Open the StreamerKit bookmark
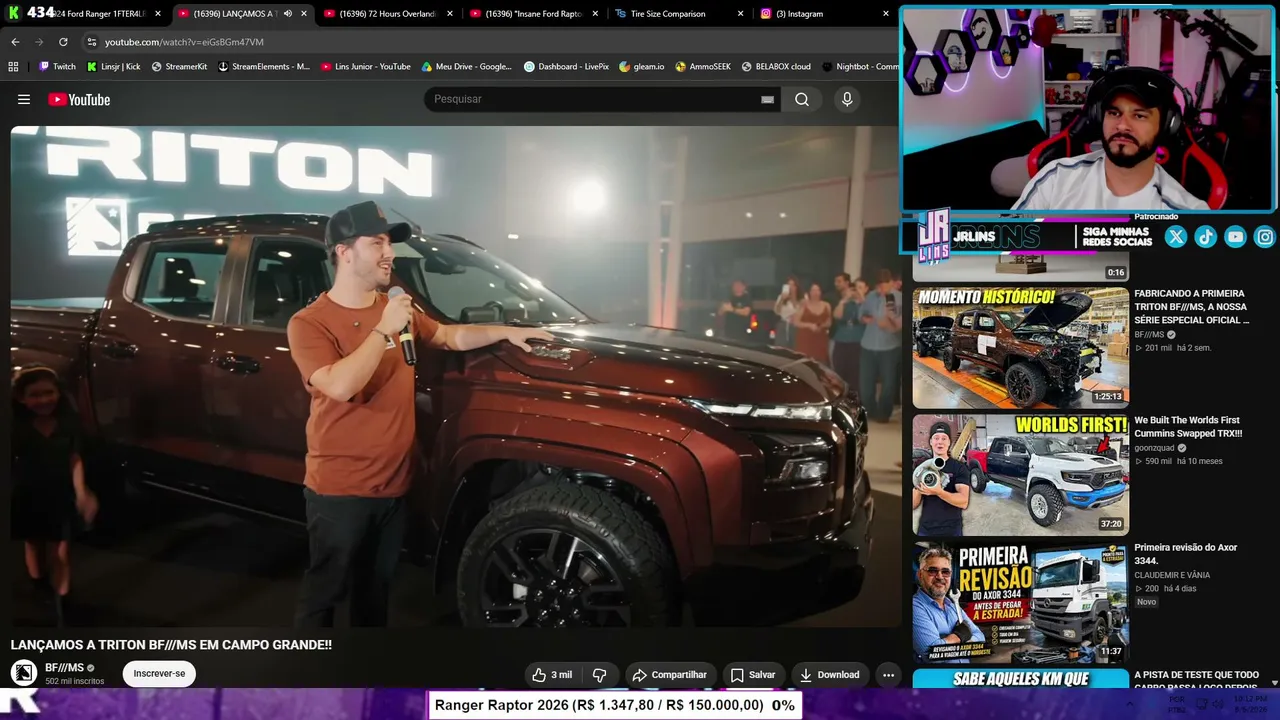Viewport: 1280px width, 720px height. click(179, 67)
